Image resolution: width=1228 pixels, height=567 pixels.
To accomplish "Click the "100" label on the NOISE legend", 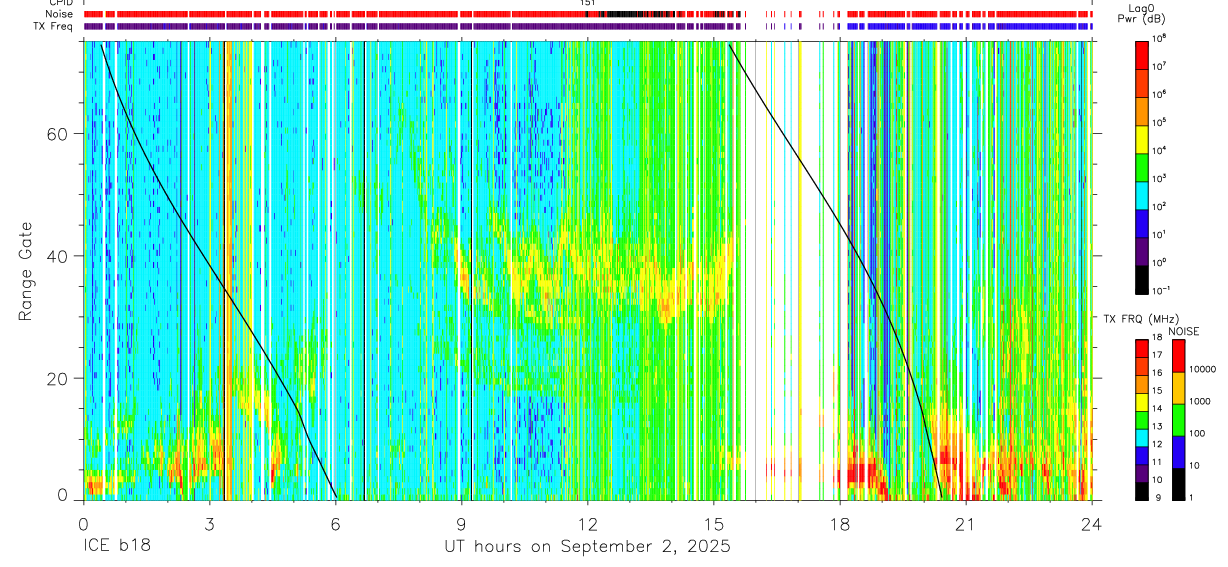I will (x=1199, y=434).
